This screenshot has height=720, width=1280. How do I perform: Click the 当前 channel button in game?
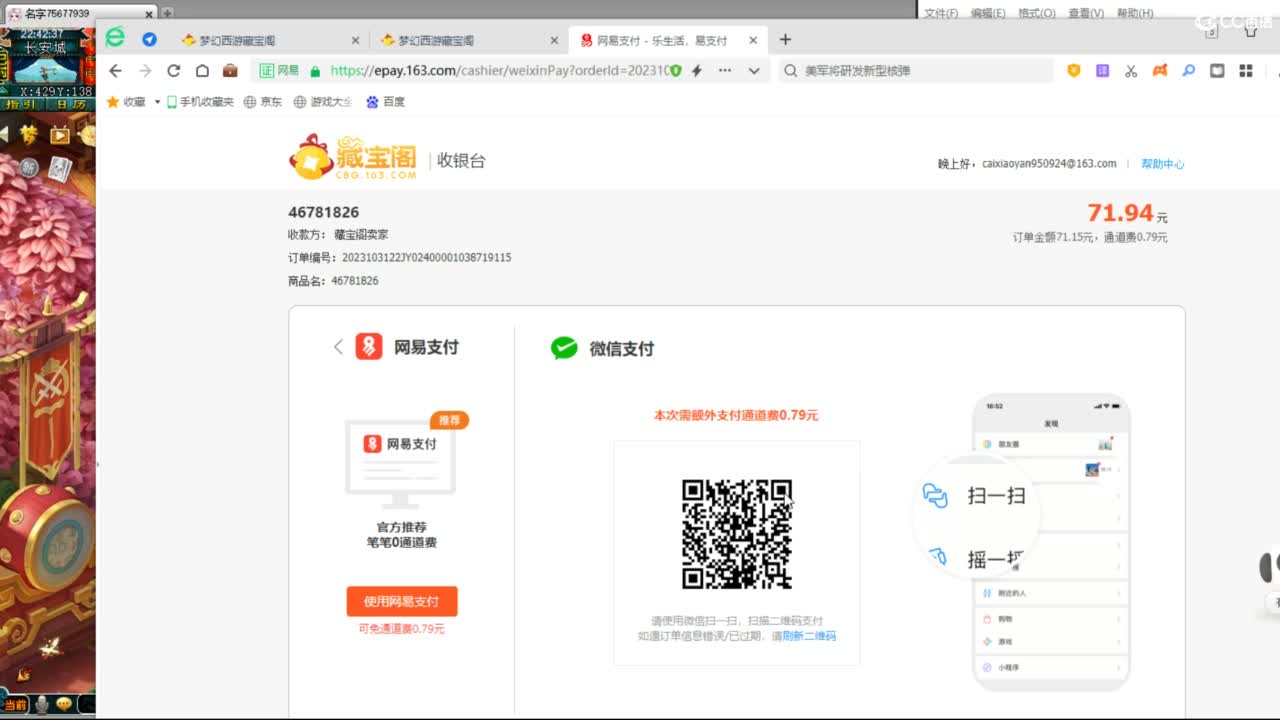[15, 705]
